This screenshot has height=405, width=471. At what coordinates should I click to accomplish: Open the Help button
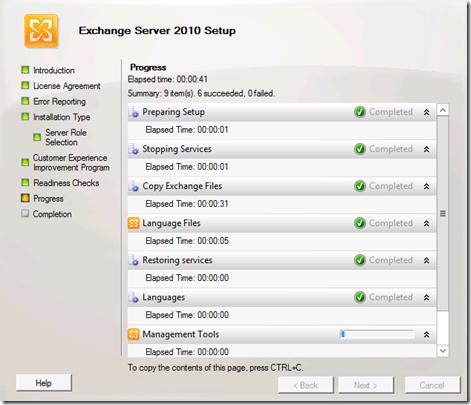tap(44, 383)
